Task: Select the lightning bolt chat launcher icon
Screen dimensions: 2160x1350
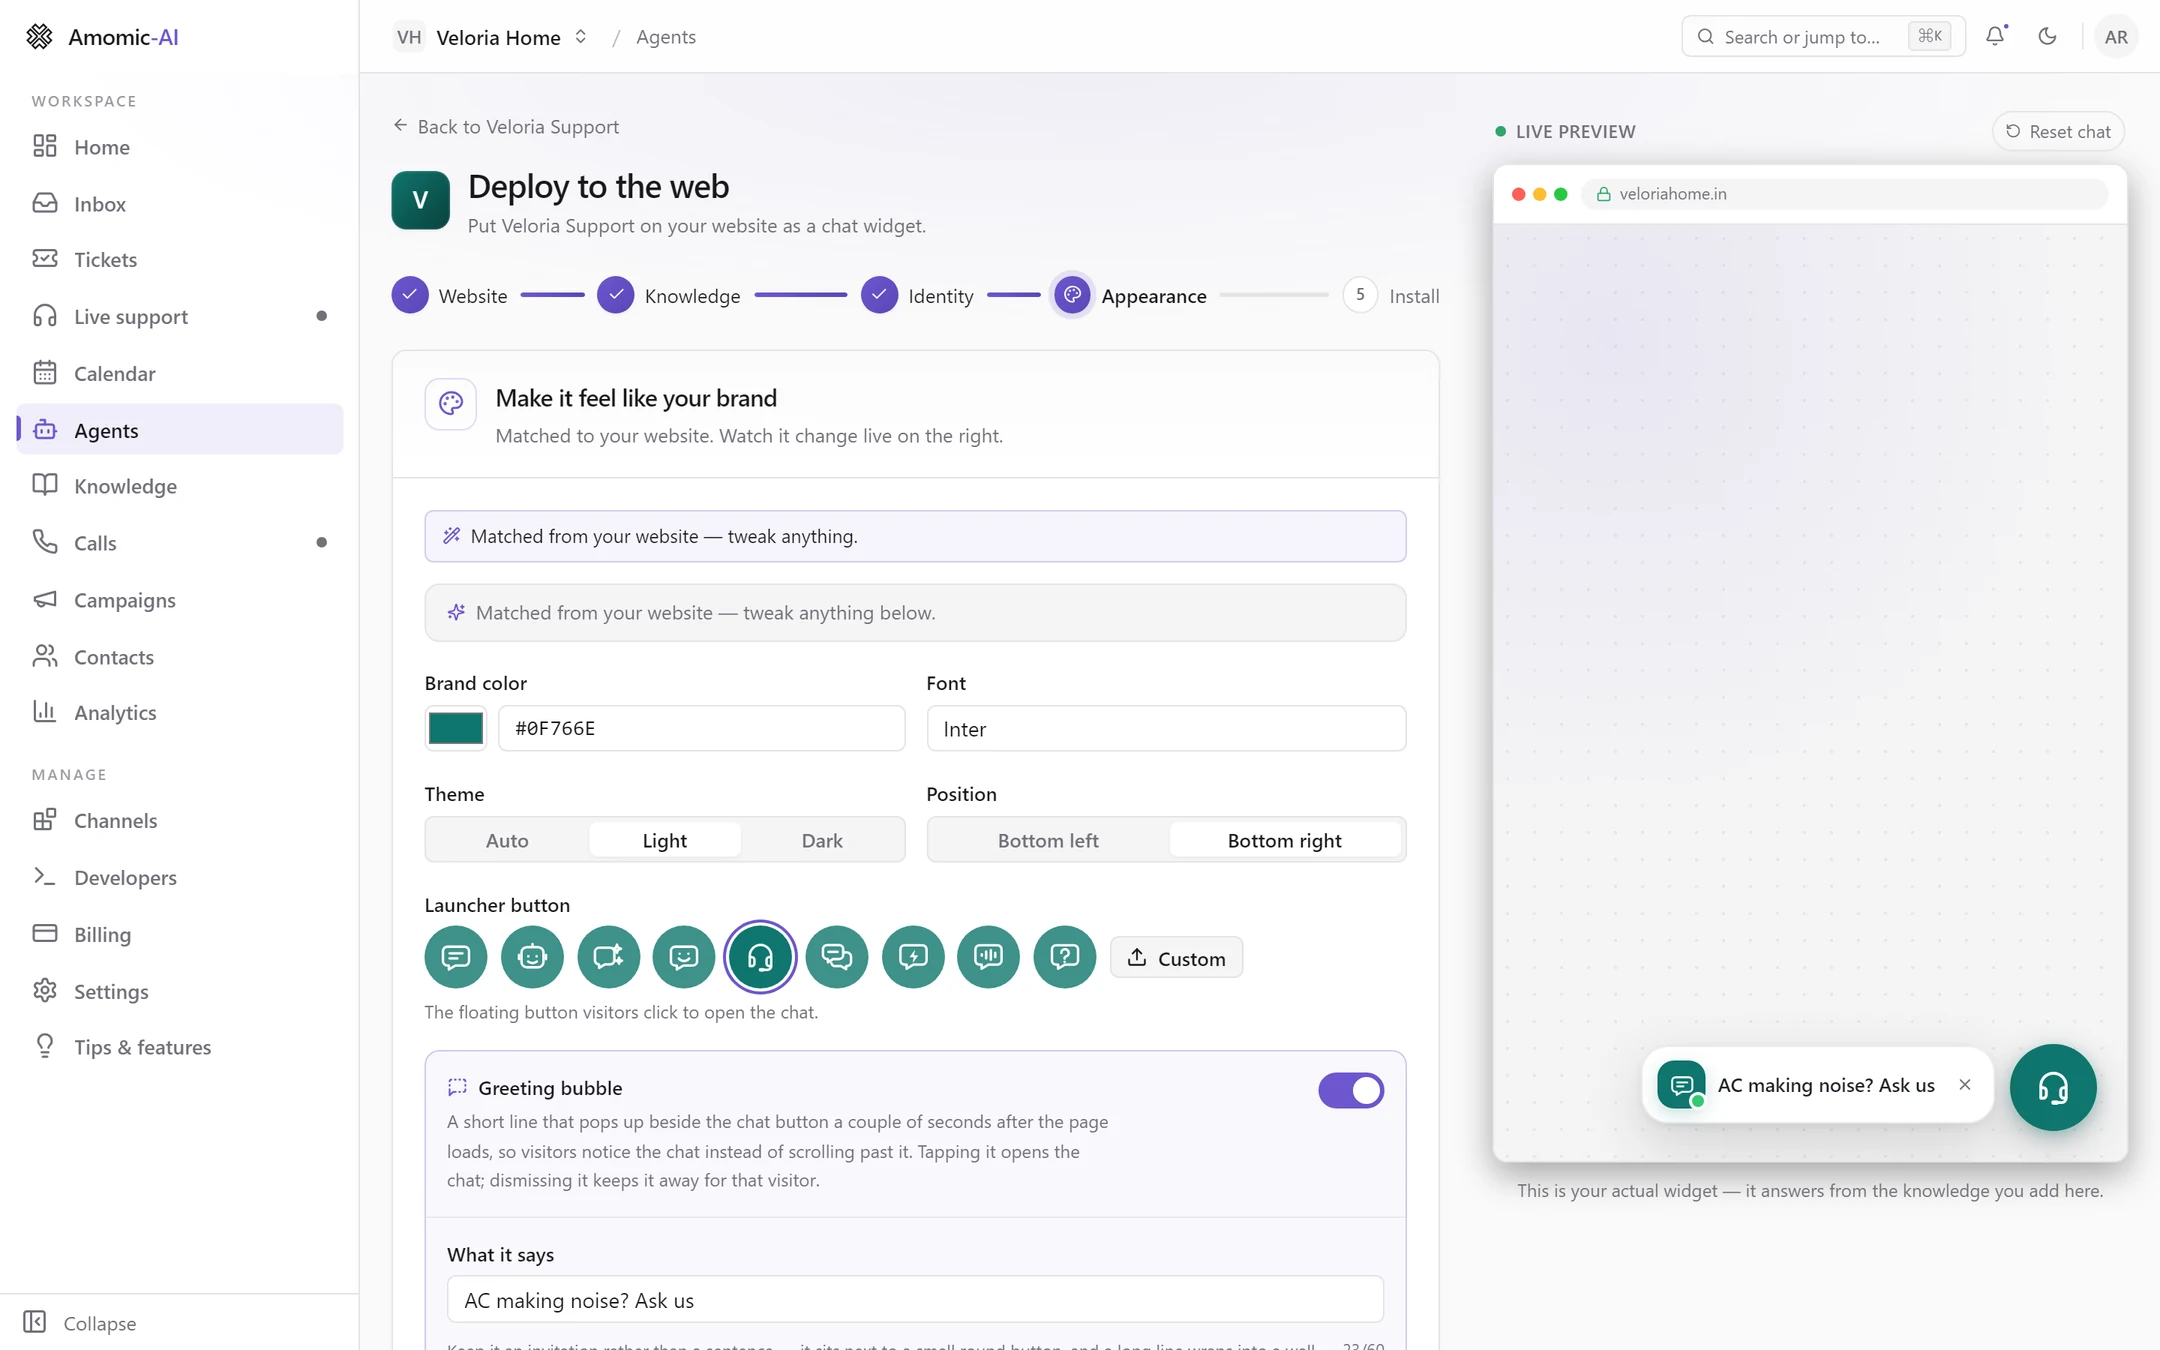Action: (x=913, y=957)
